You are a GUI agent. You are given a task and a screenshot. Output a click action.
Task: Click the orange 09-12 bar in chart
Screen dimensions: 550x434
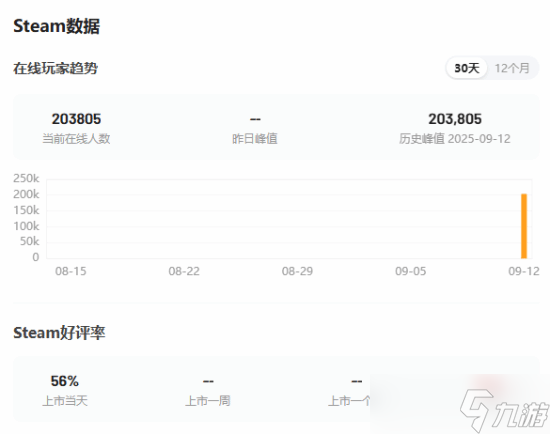pos(524,226)
